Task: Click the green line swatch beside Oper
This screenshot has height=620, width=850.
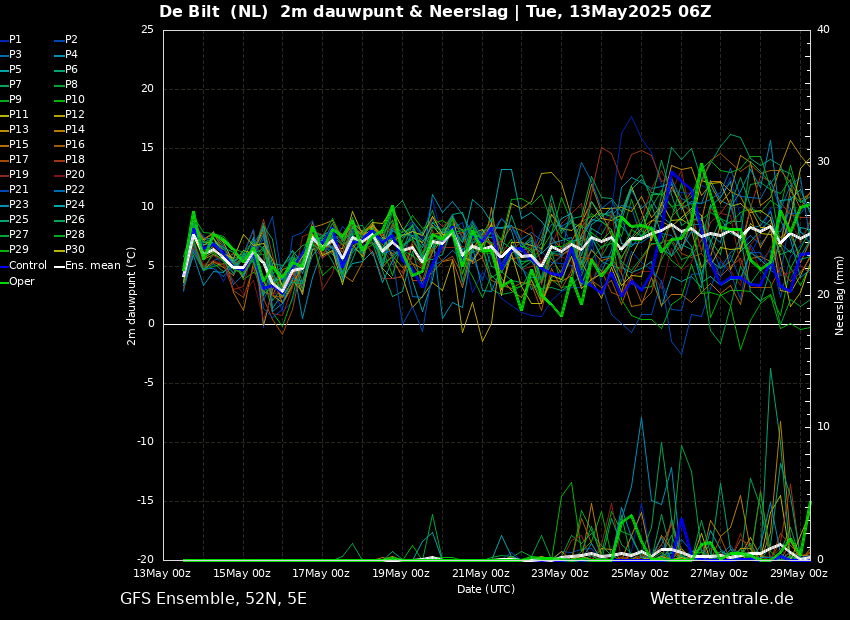Action: click(4, 282)
